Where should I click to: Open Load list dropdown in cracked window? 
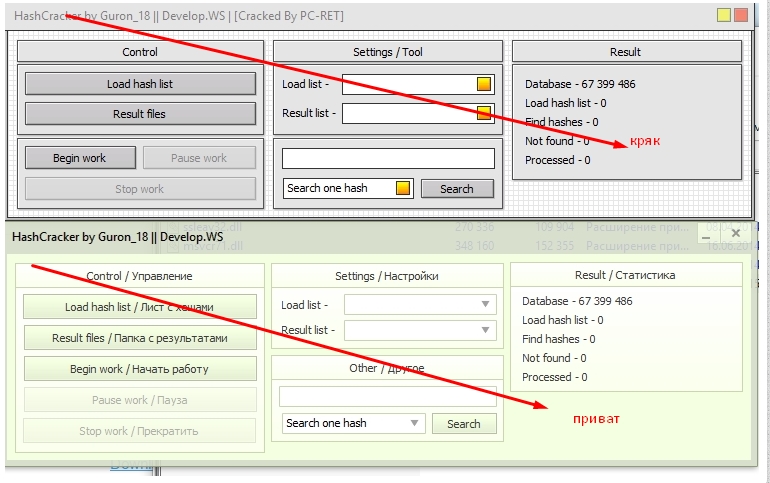point(484,84)
